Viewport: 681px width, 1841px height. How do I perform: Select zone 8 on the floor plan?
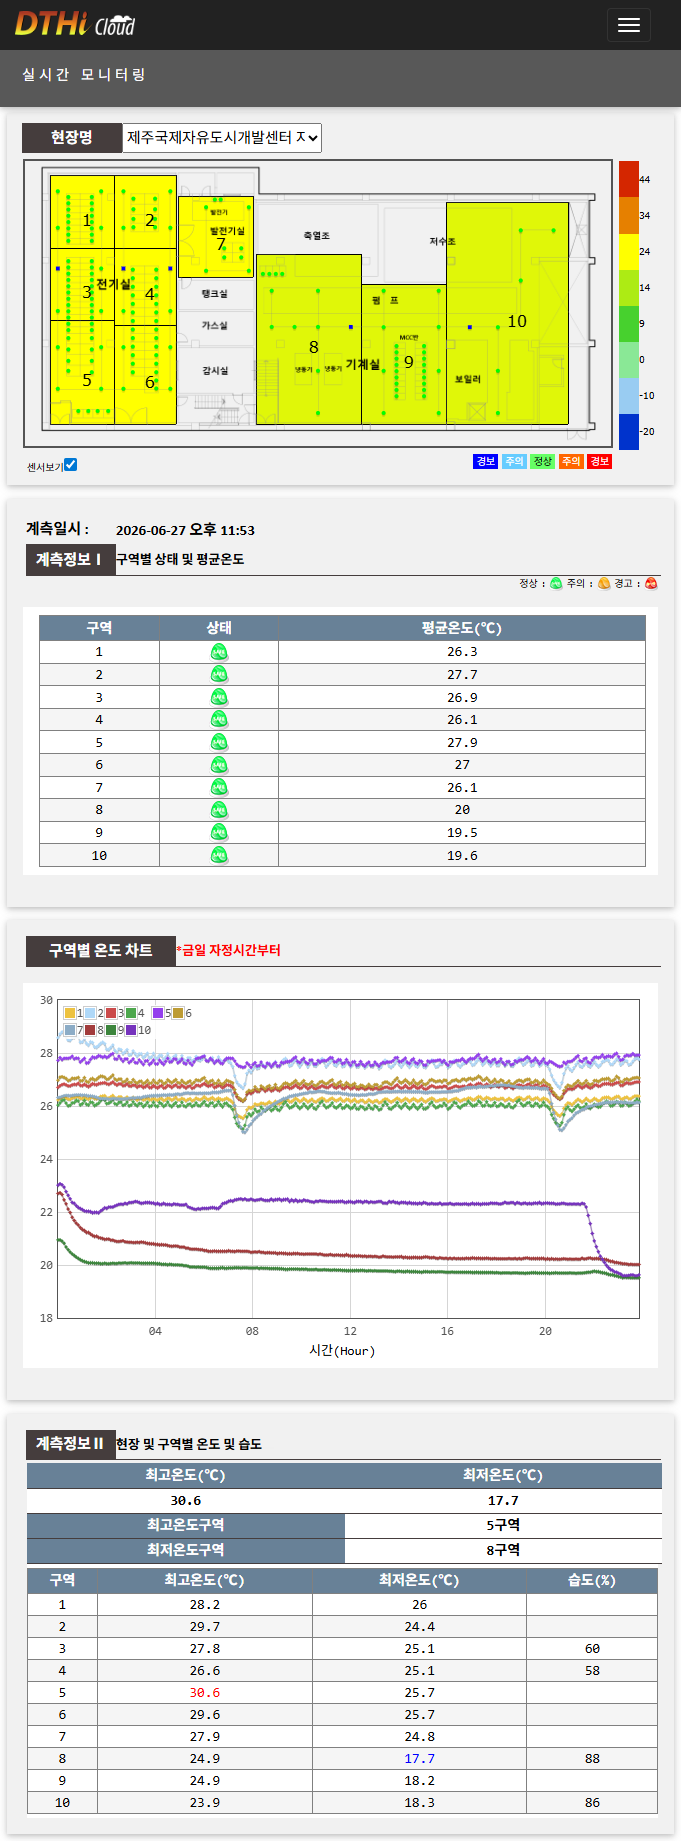click(309, 339)
